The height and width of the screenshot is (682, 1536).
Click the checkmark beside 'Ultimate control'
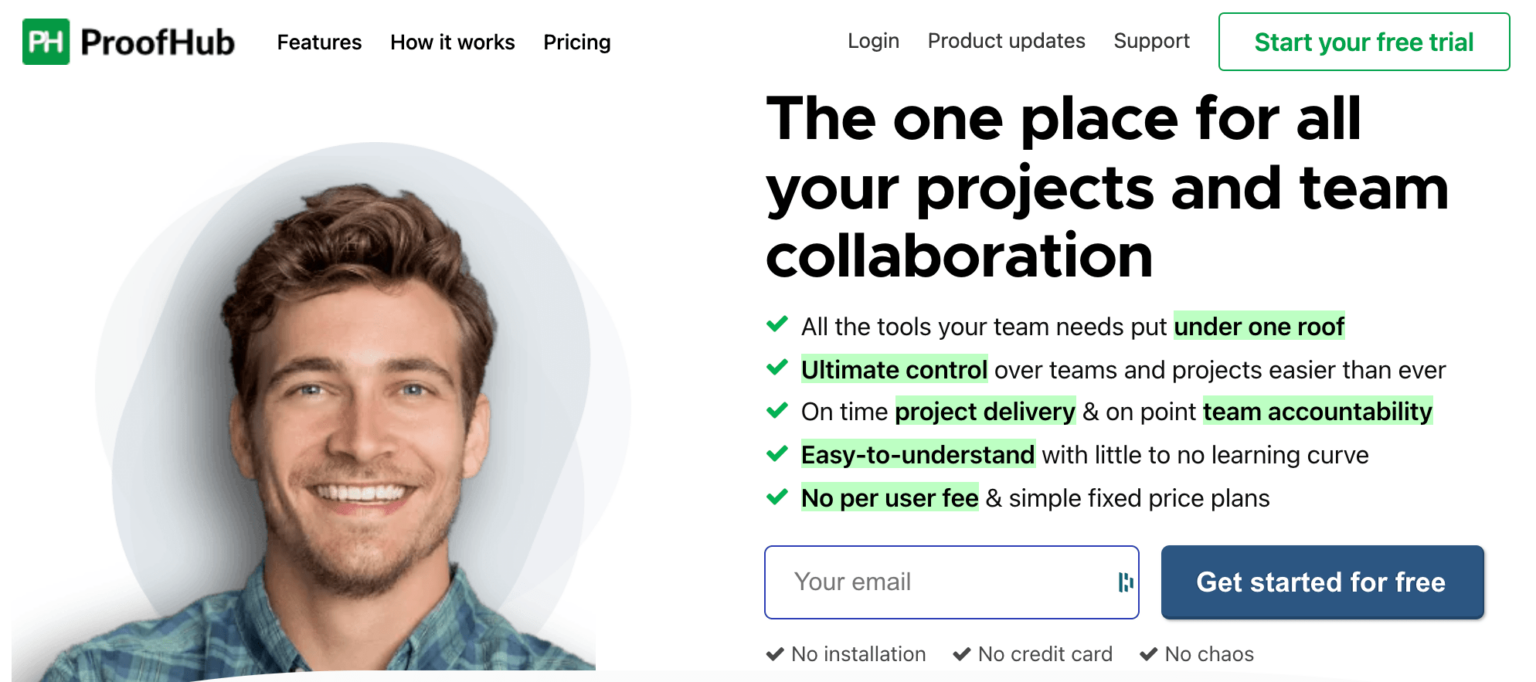779,367
